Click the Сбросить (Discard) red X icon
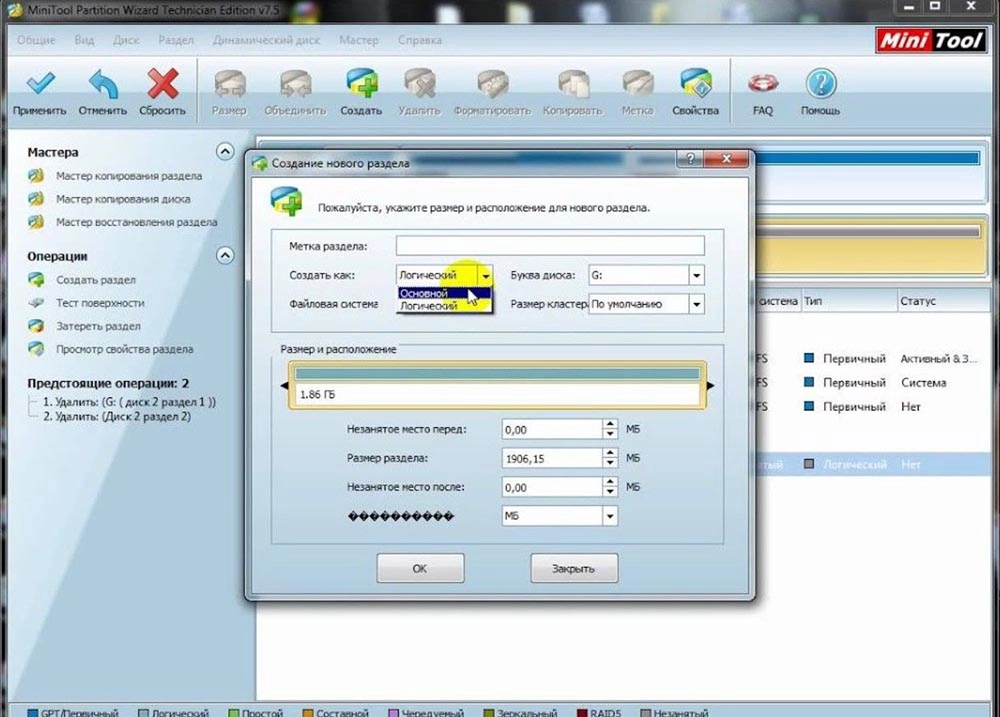 click(162, 83)
